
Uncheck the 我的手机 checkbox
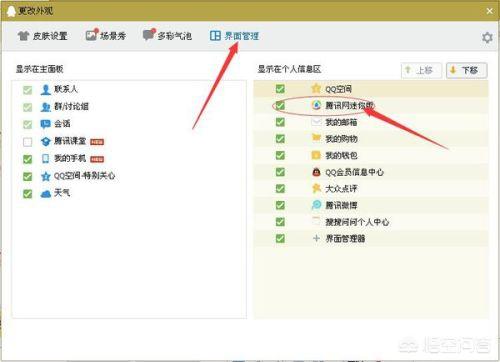click(28, 159)
